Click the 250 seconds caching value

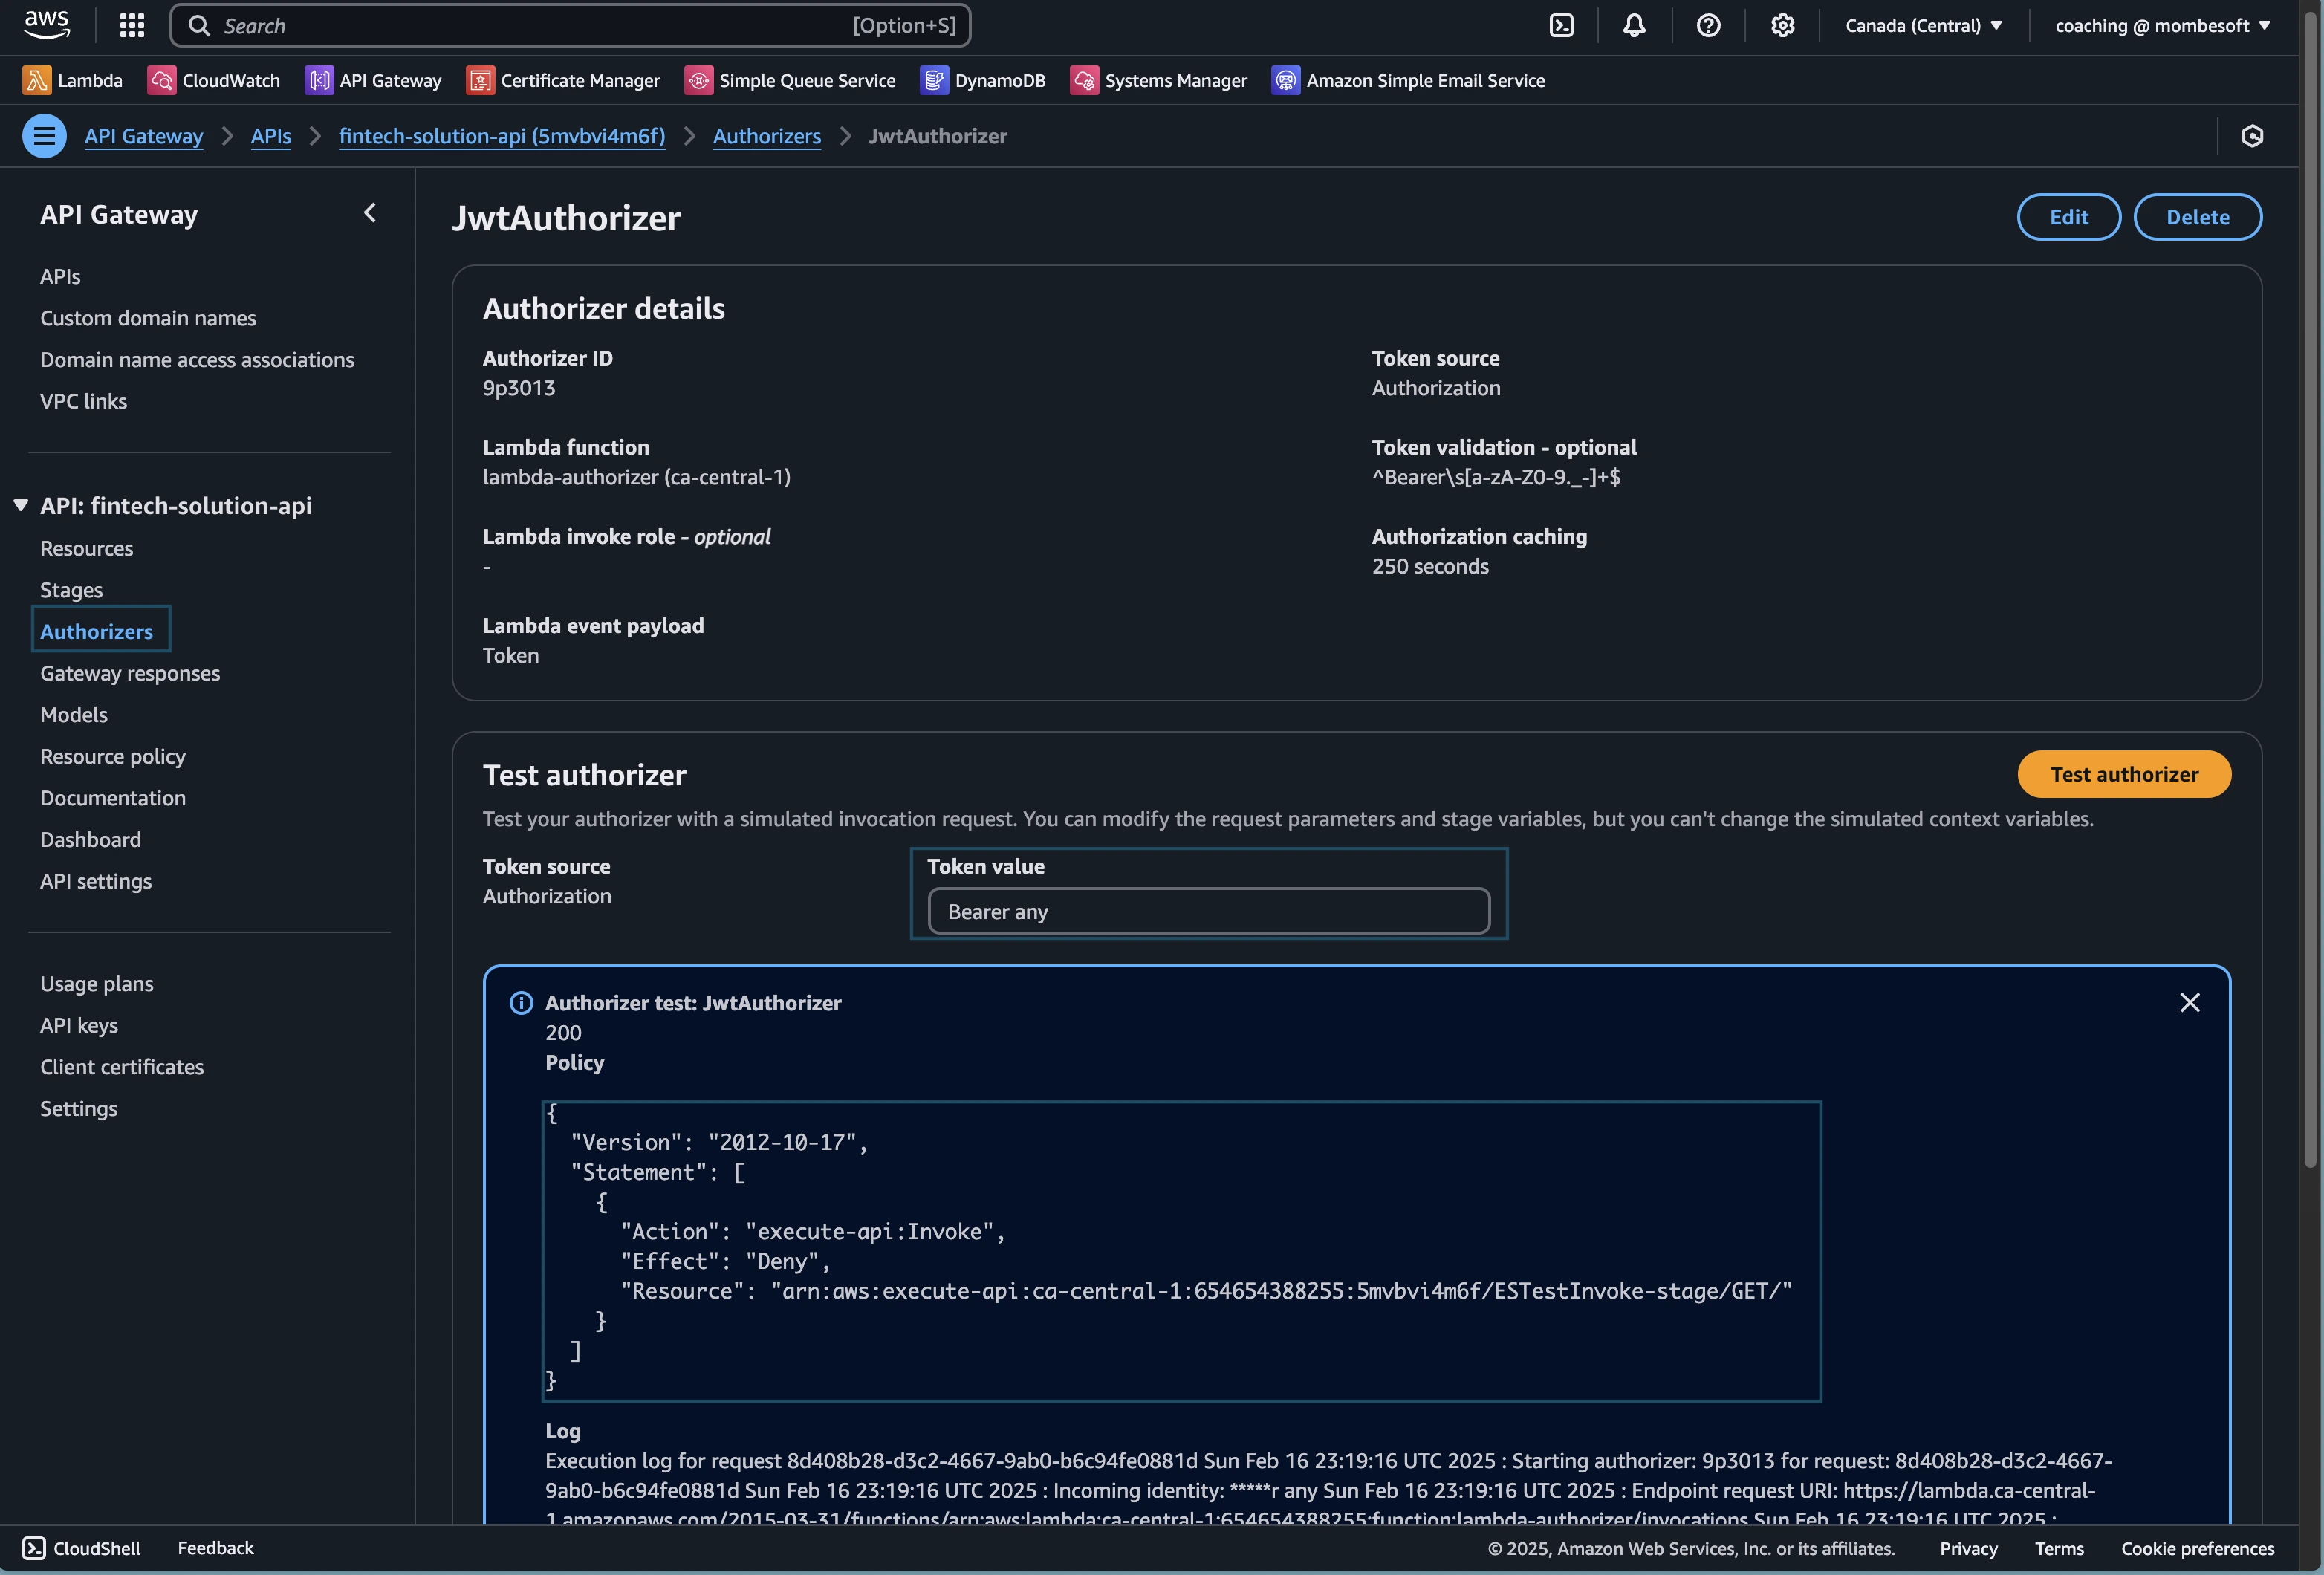pyautogui.click(x=1430, y=566)
